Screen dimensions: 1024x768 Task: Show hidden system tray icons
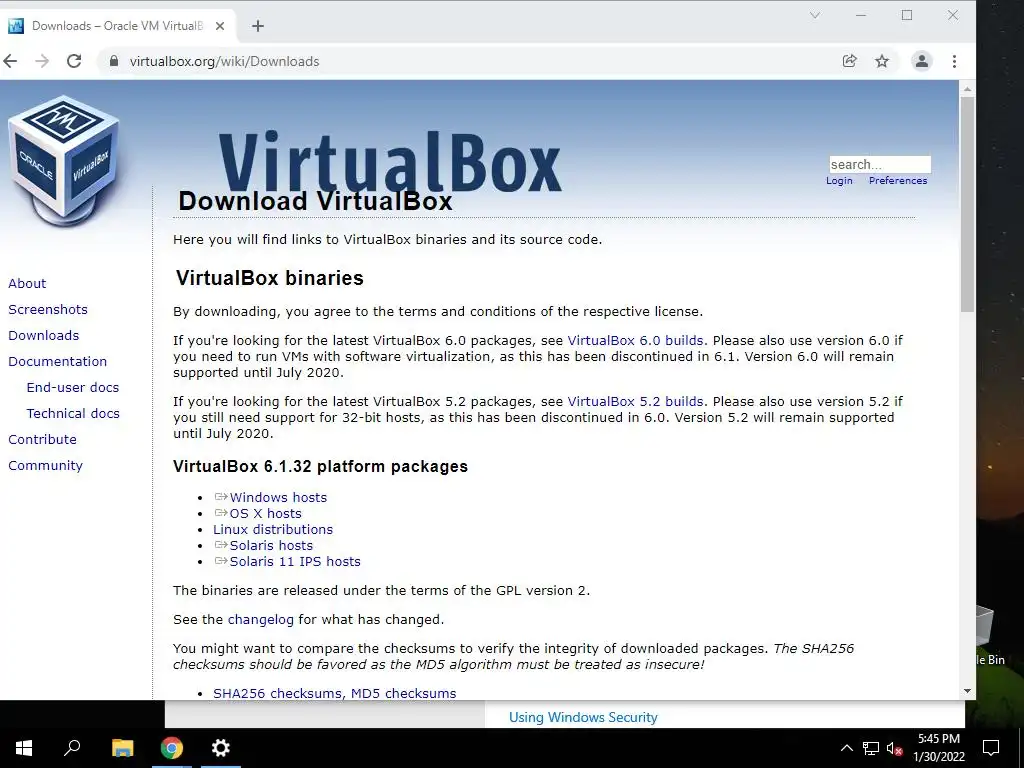tap(846, 748)
